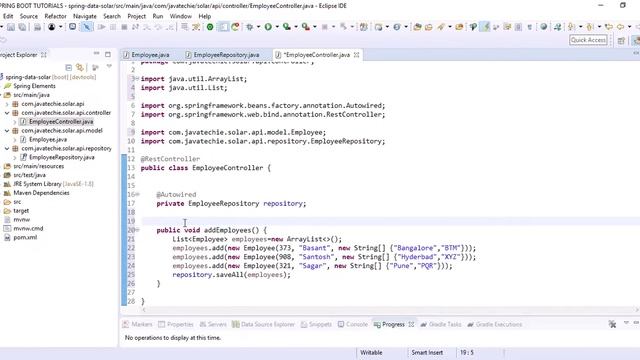
Task: Toggle Link with Editor in Project Explorer
Action: (x=80, y=67)
